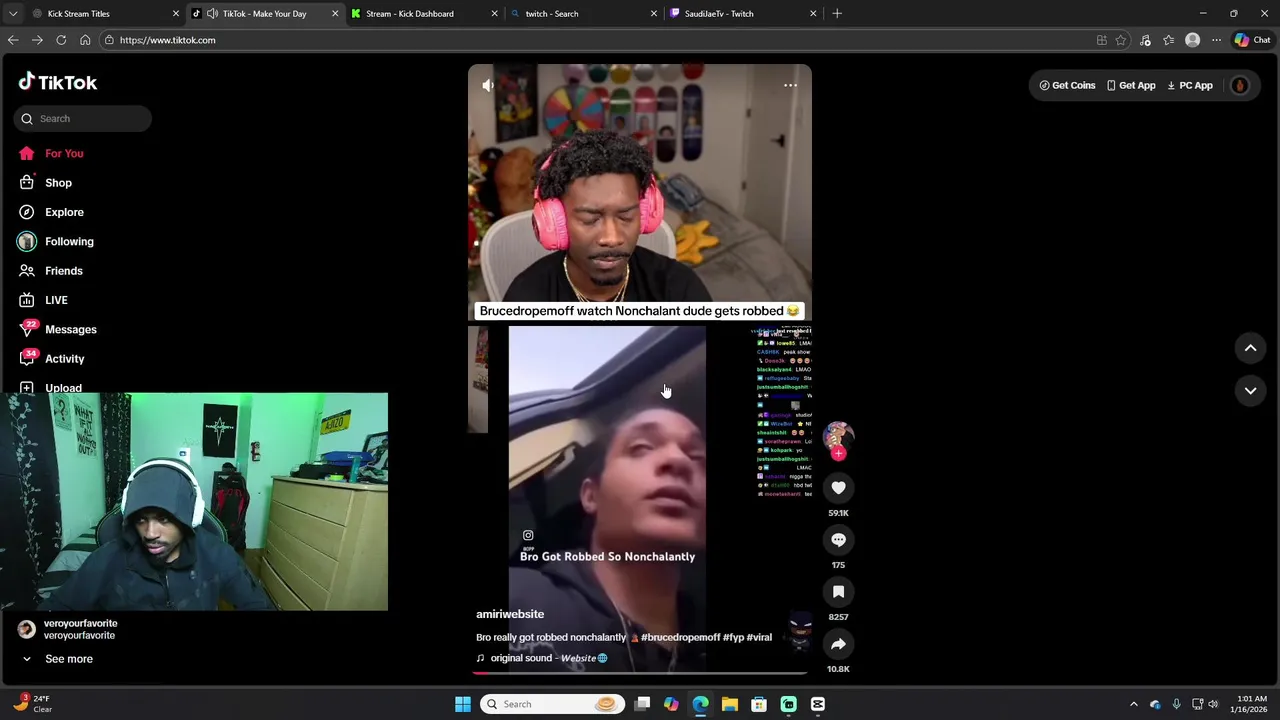The image size is (1280, 720).
Task: Open browser Settings and more menu
Action: click(x=1216, y=40)
